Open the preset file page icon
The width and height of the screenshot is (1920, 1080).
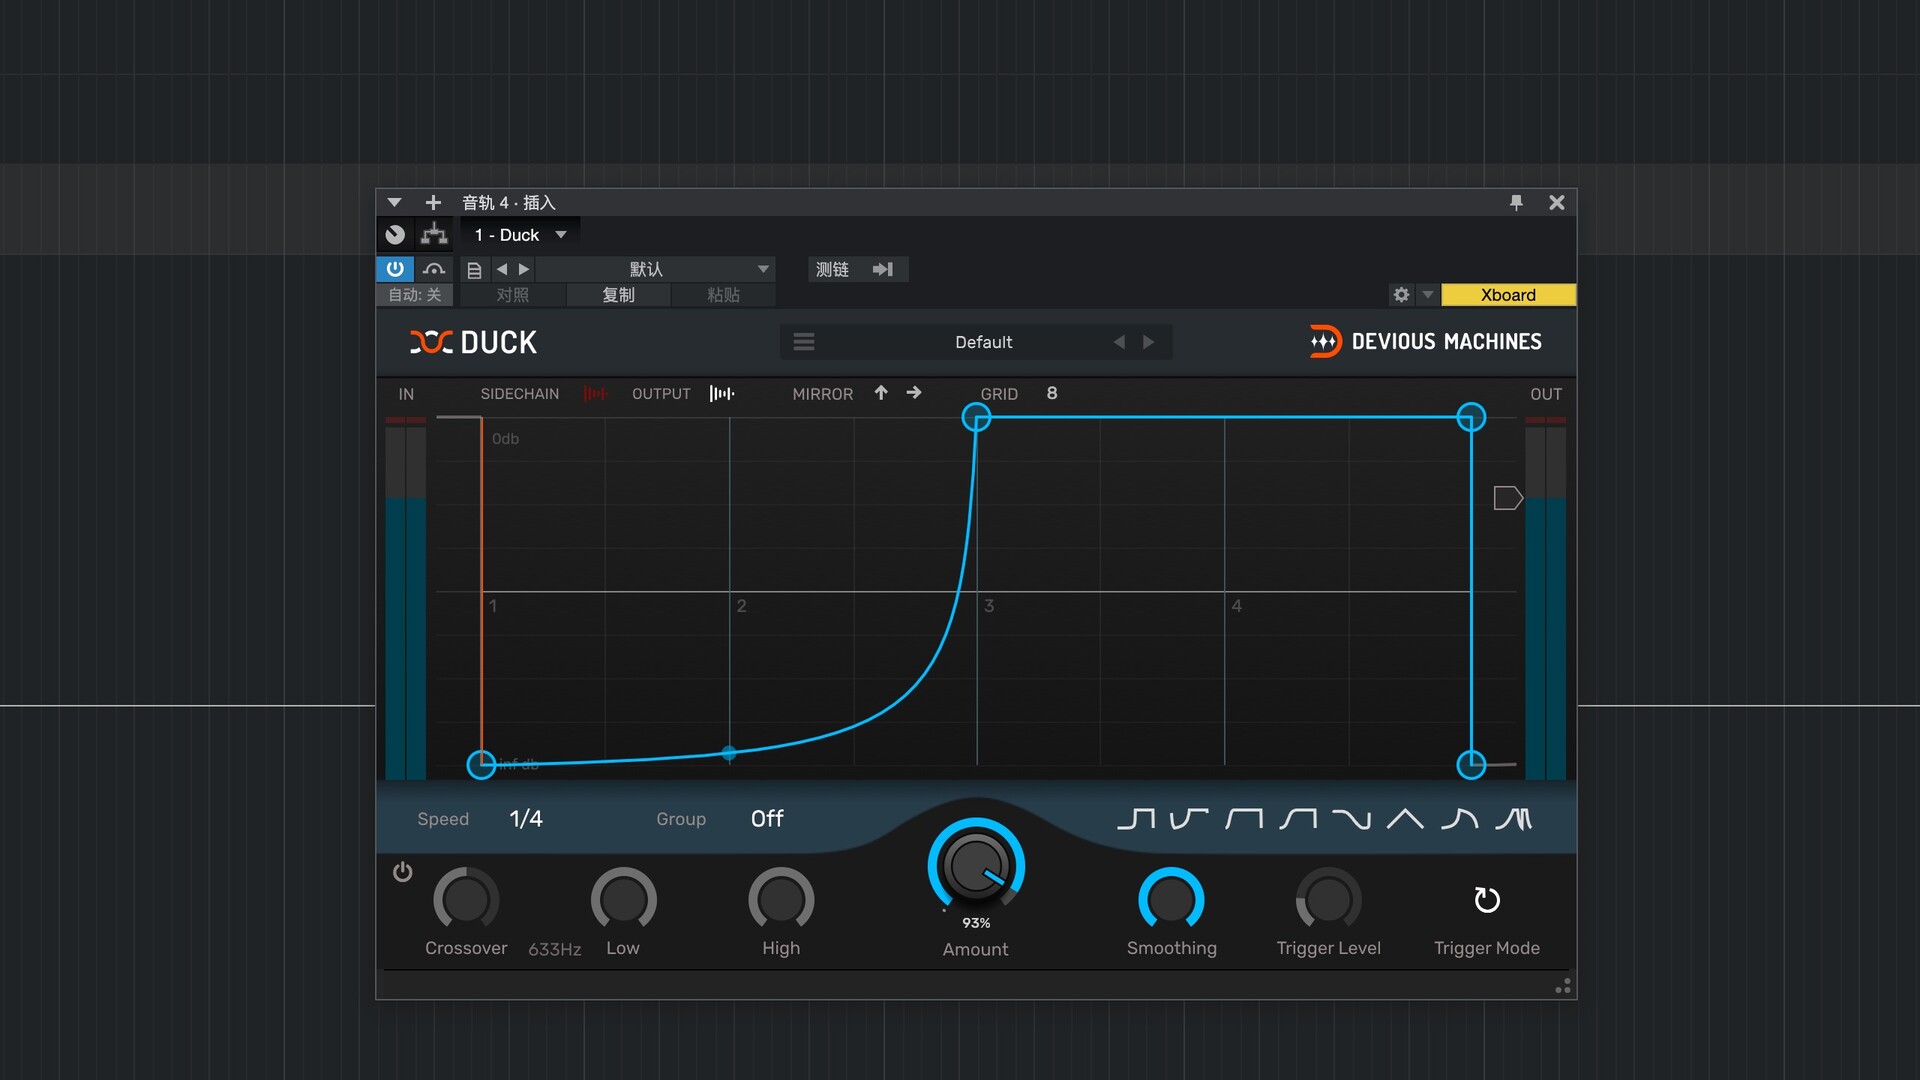point(474,270)
